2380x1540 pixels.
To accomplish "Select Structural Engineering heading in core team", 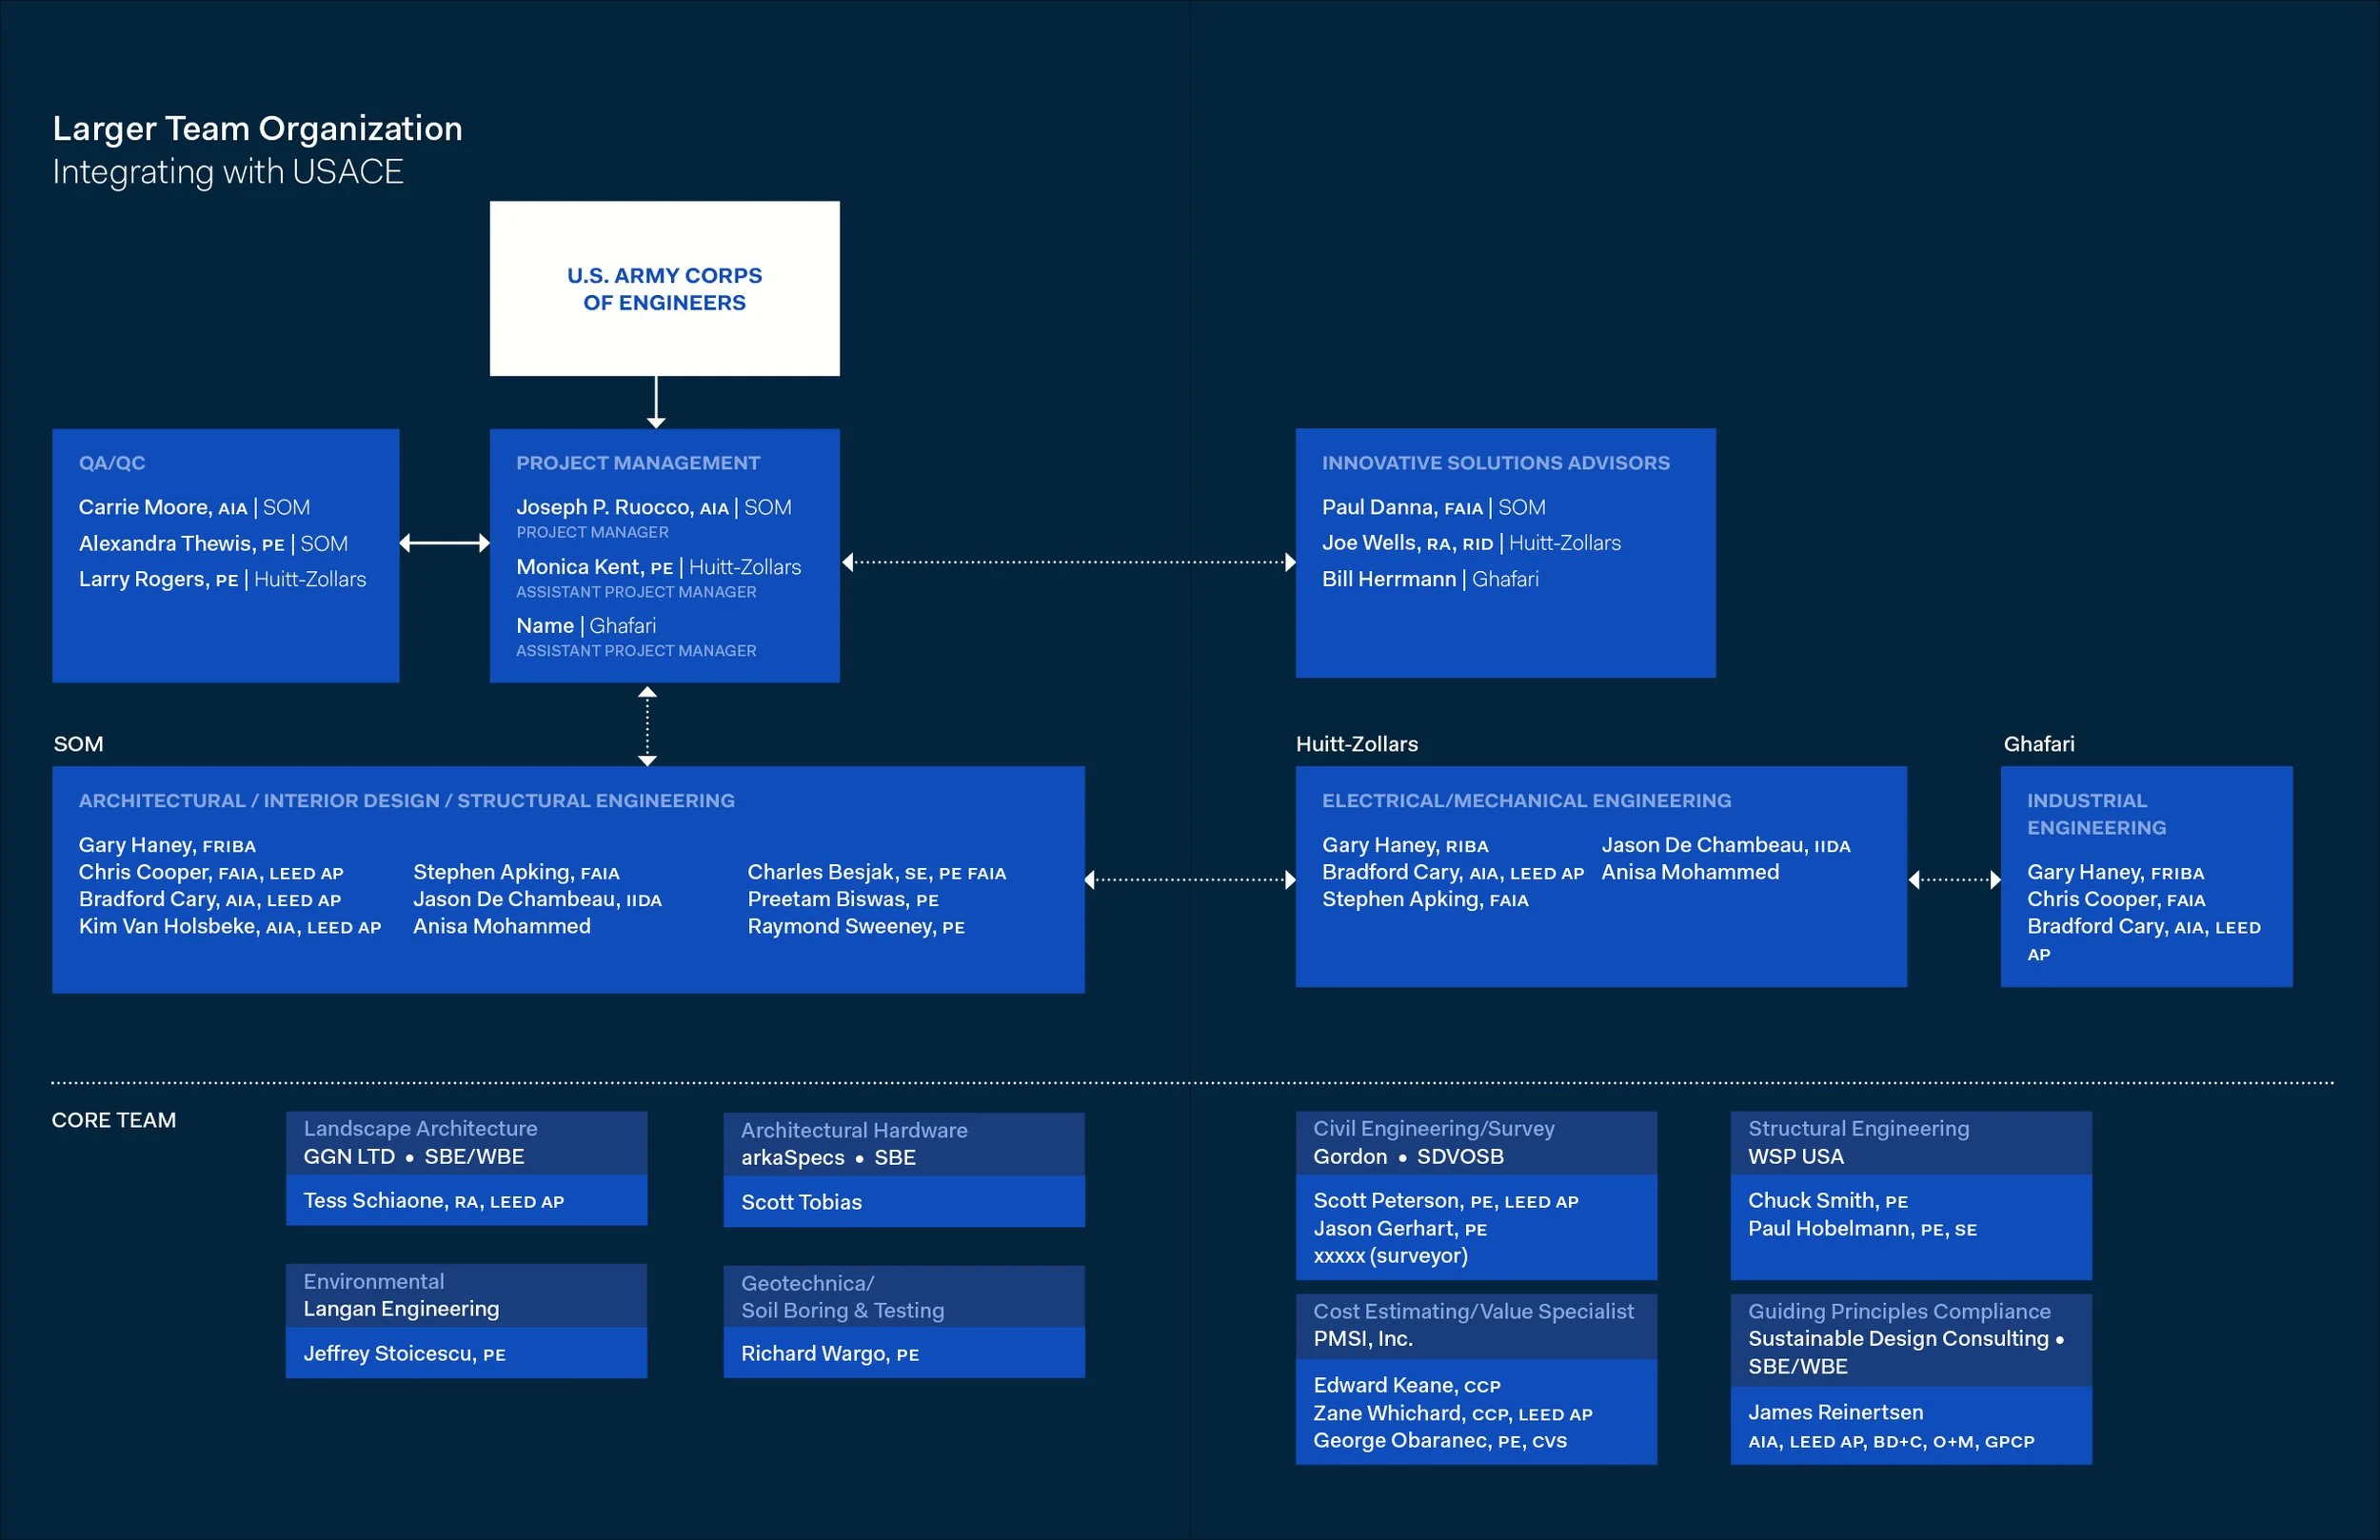I will pos(1859,1129).
